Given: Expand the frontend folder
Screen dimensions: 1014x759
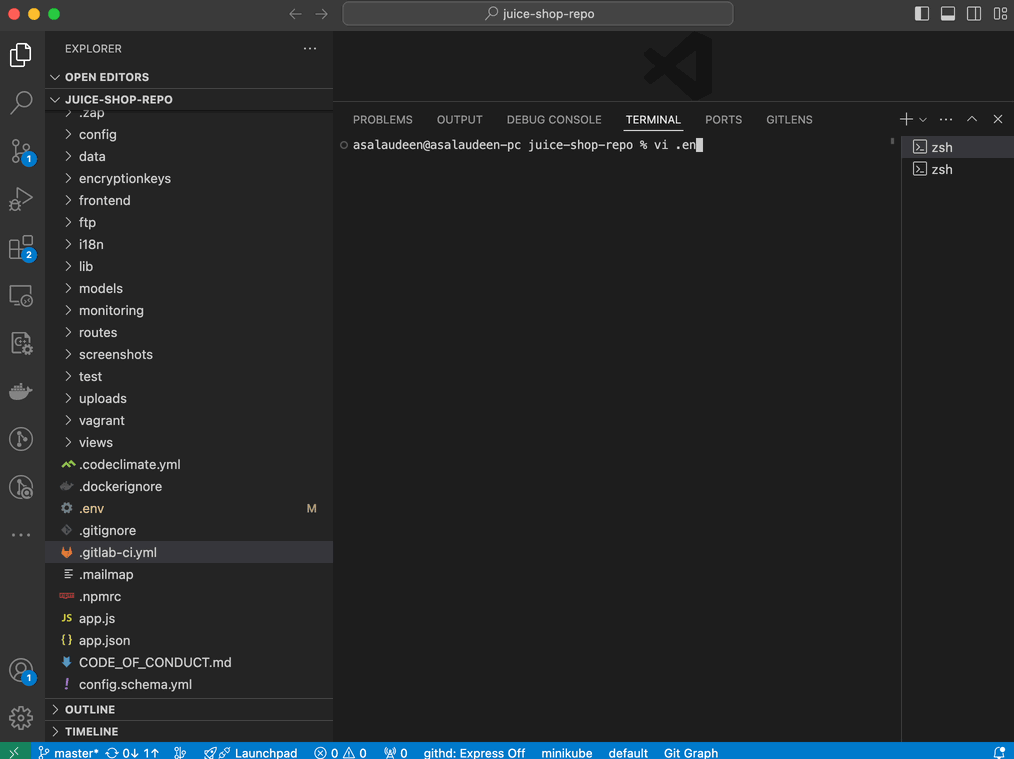Looking at the screenshot, I should point(102,200).
